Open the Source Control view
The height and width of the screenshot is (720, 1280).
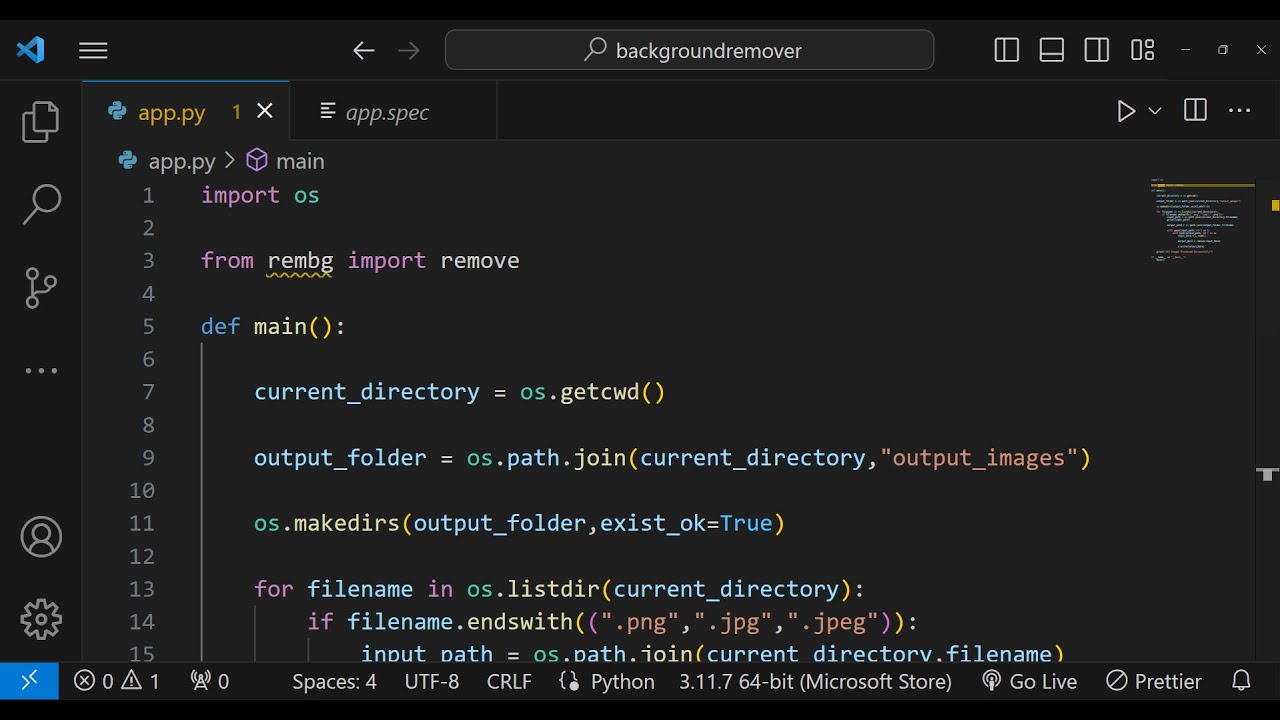pyautogui.click(x=41, y=288)
